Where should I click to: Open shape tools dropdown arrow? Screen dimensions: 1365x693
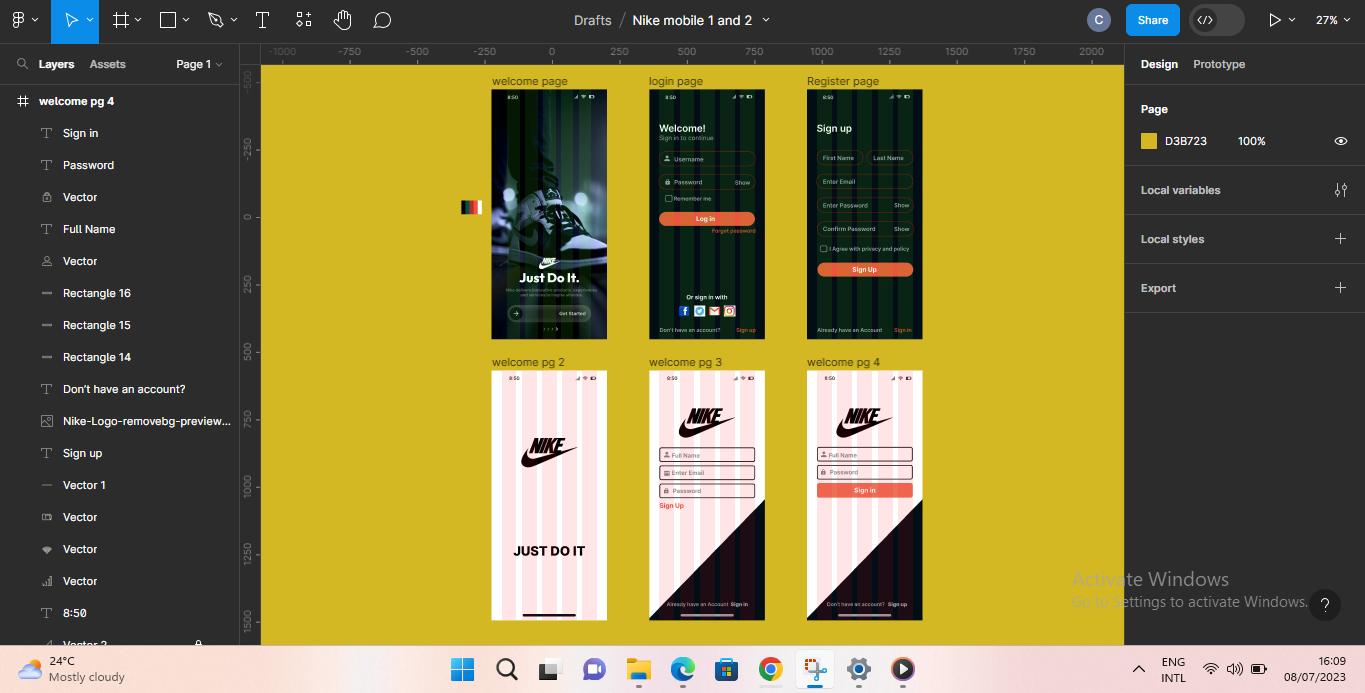[x=186, y=20]
